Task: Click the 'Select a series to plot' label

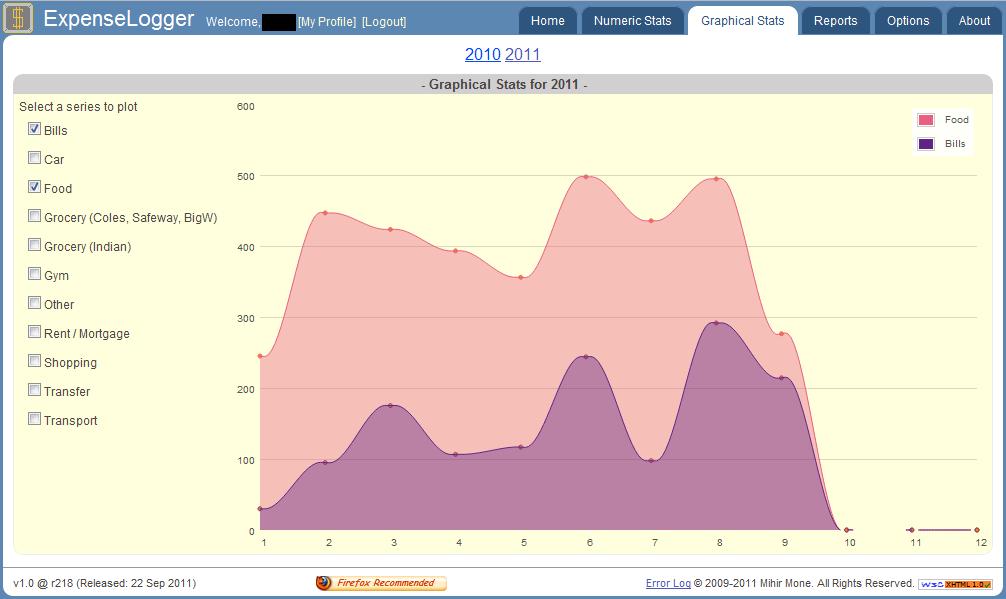Action: click(78, 106)
